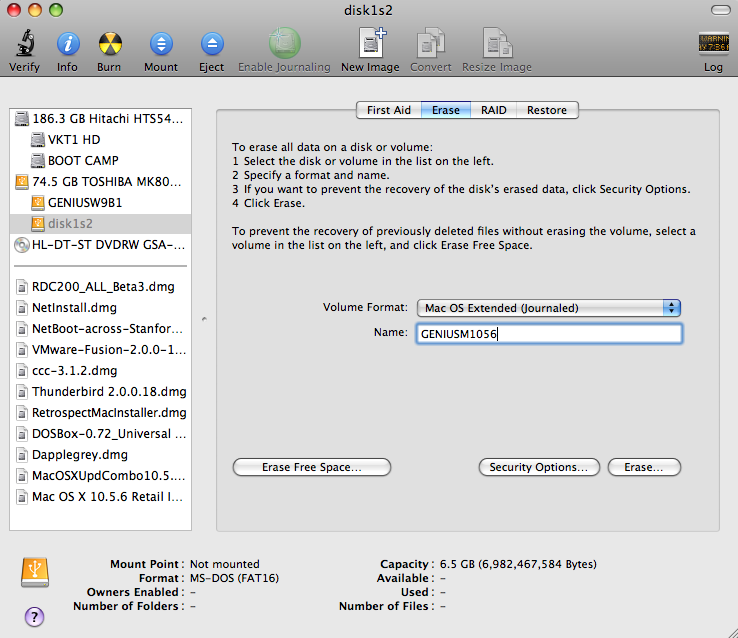Click the Erase... button

pyautogui.click(x=644, y=467)
